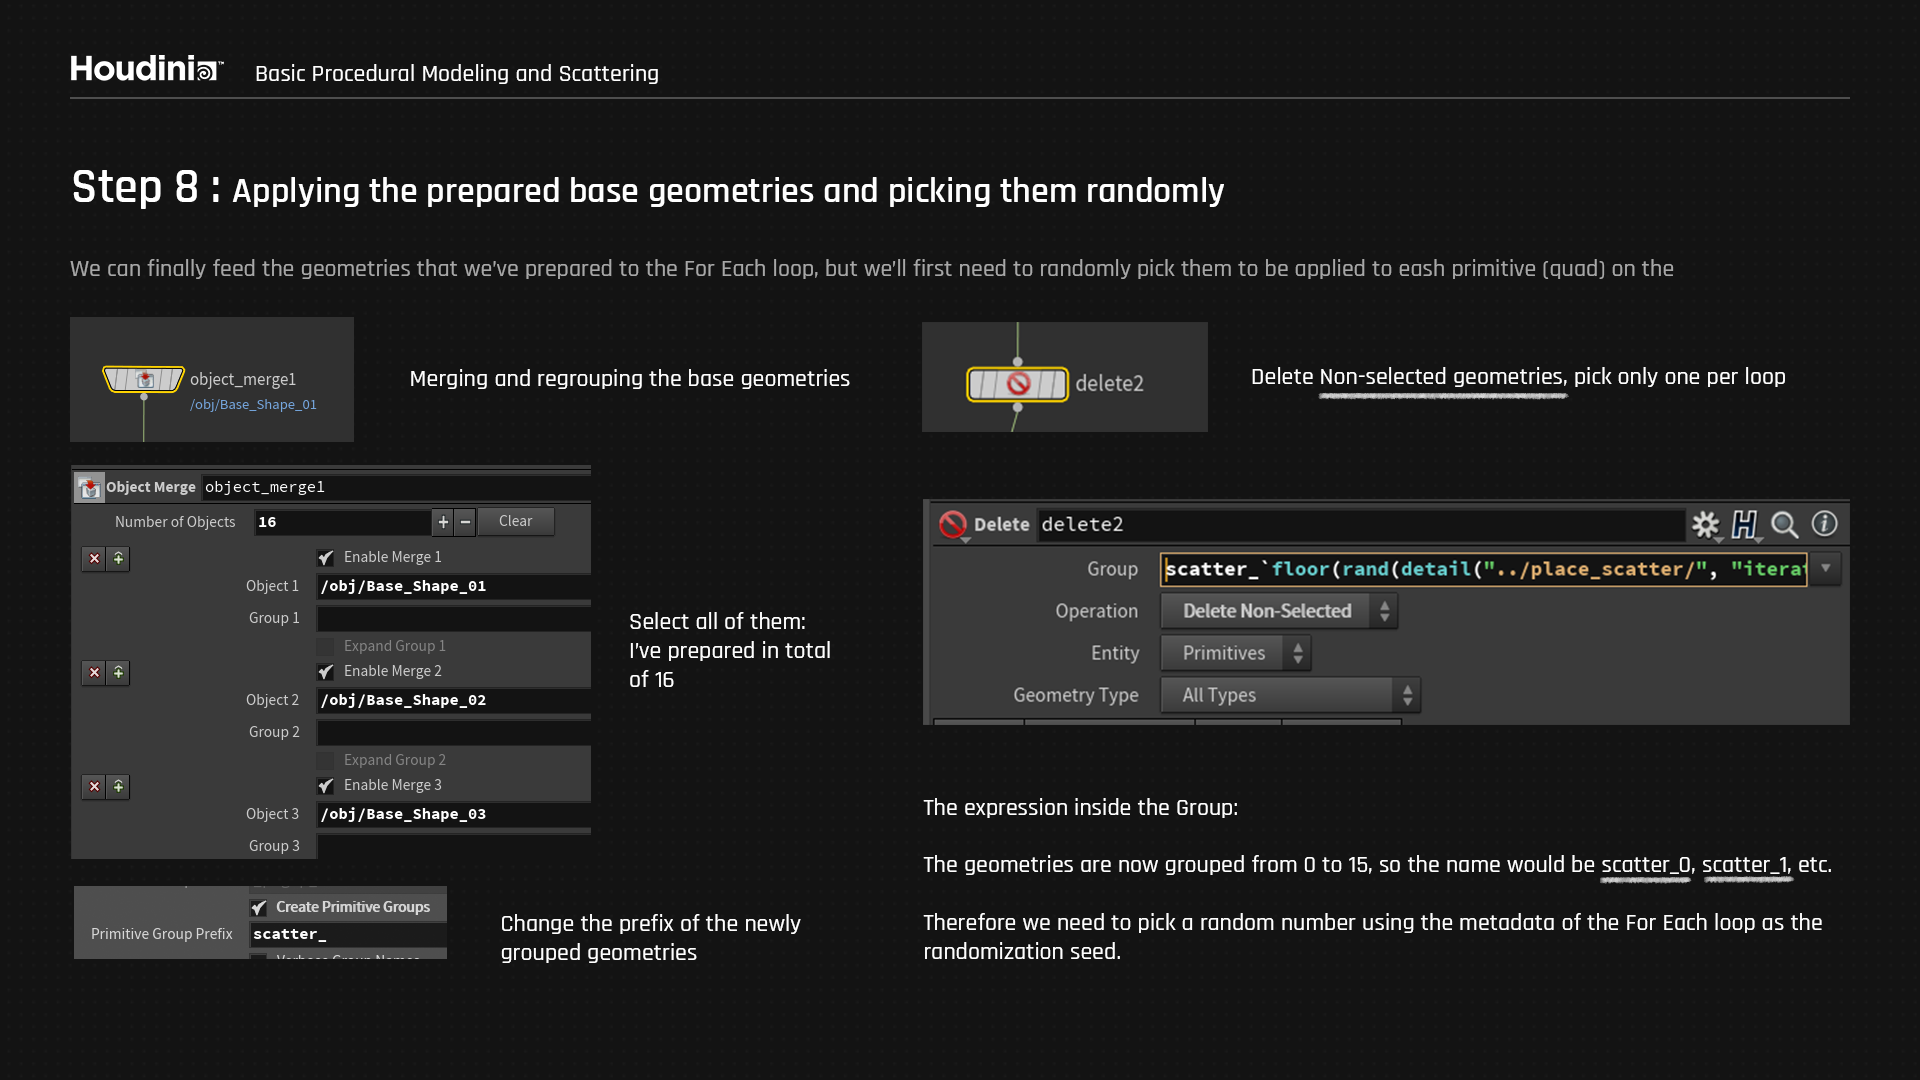Insert entry before Object 1 with plus icon
1920x1080 pixels.
pyautogui.click(x=118, y=558)
